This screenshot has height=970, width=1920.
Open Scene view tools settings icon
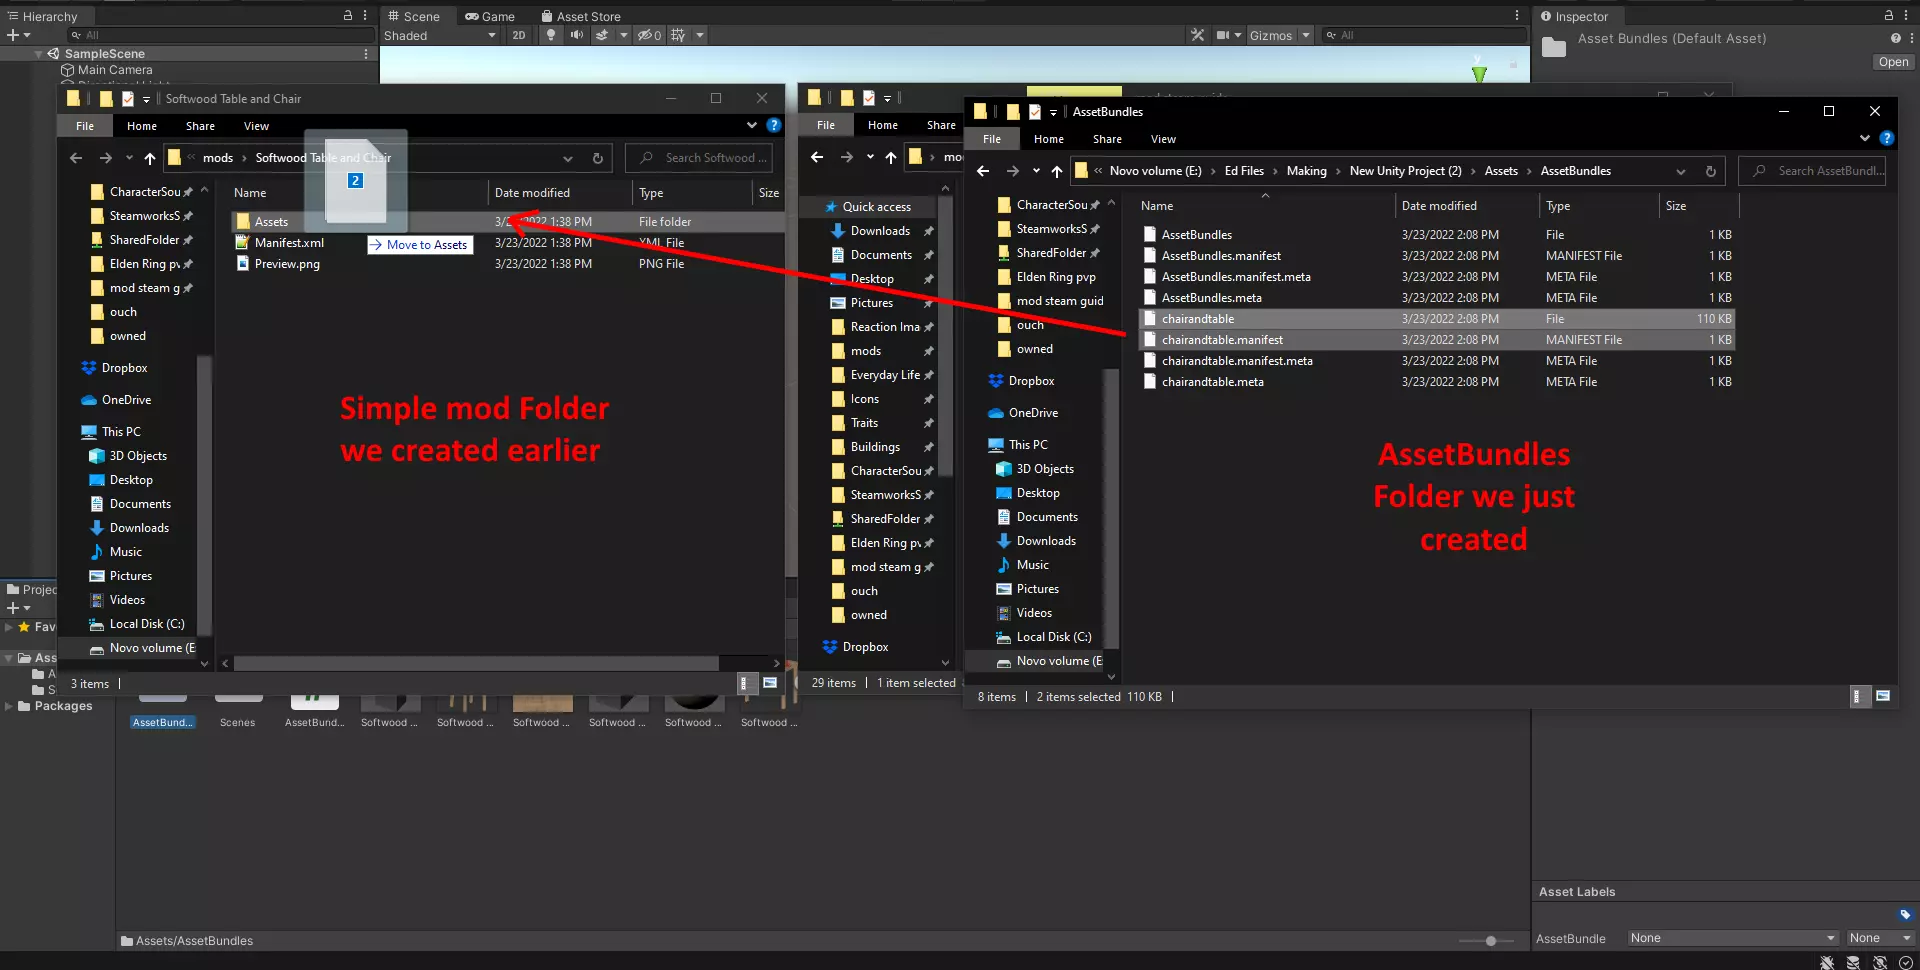[x=1197, y=35]
